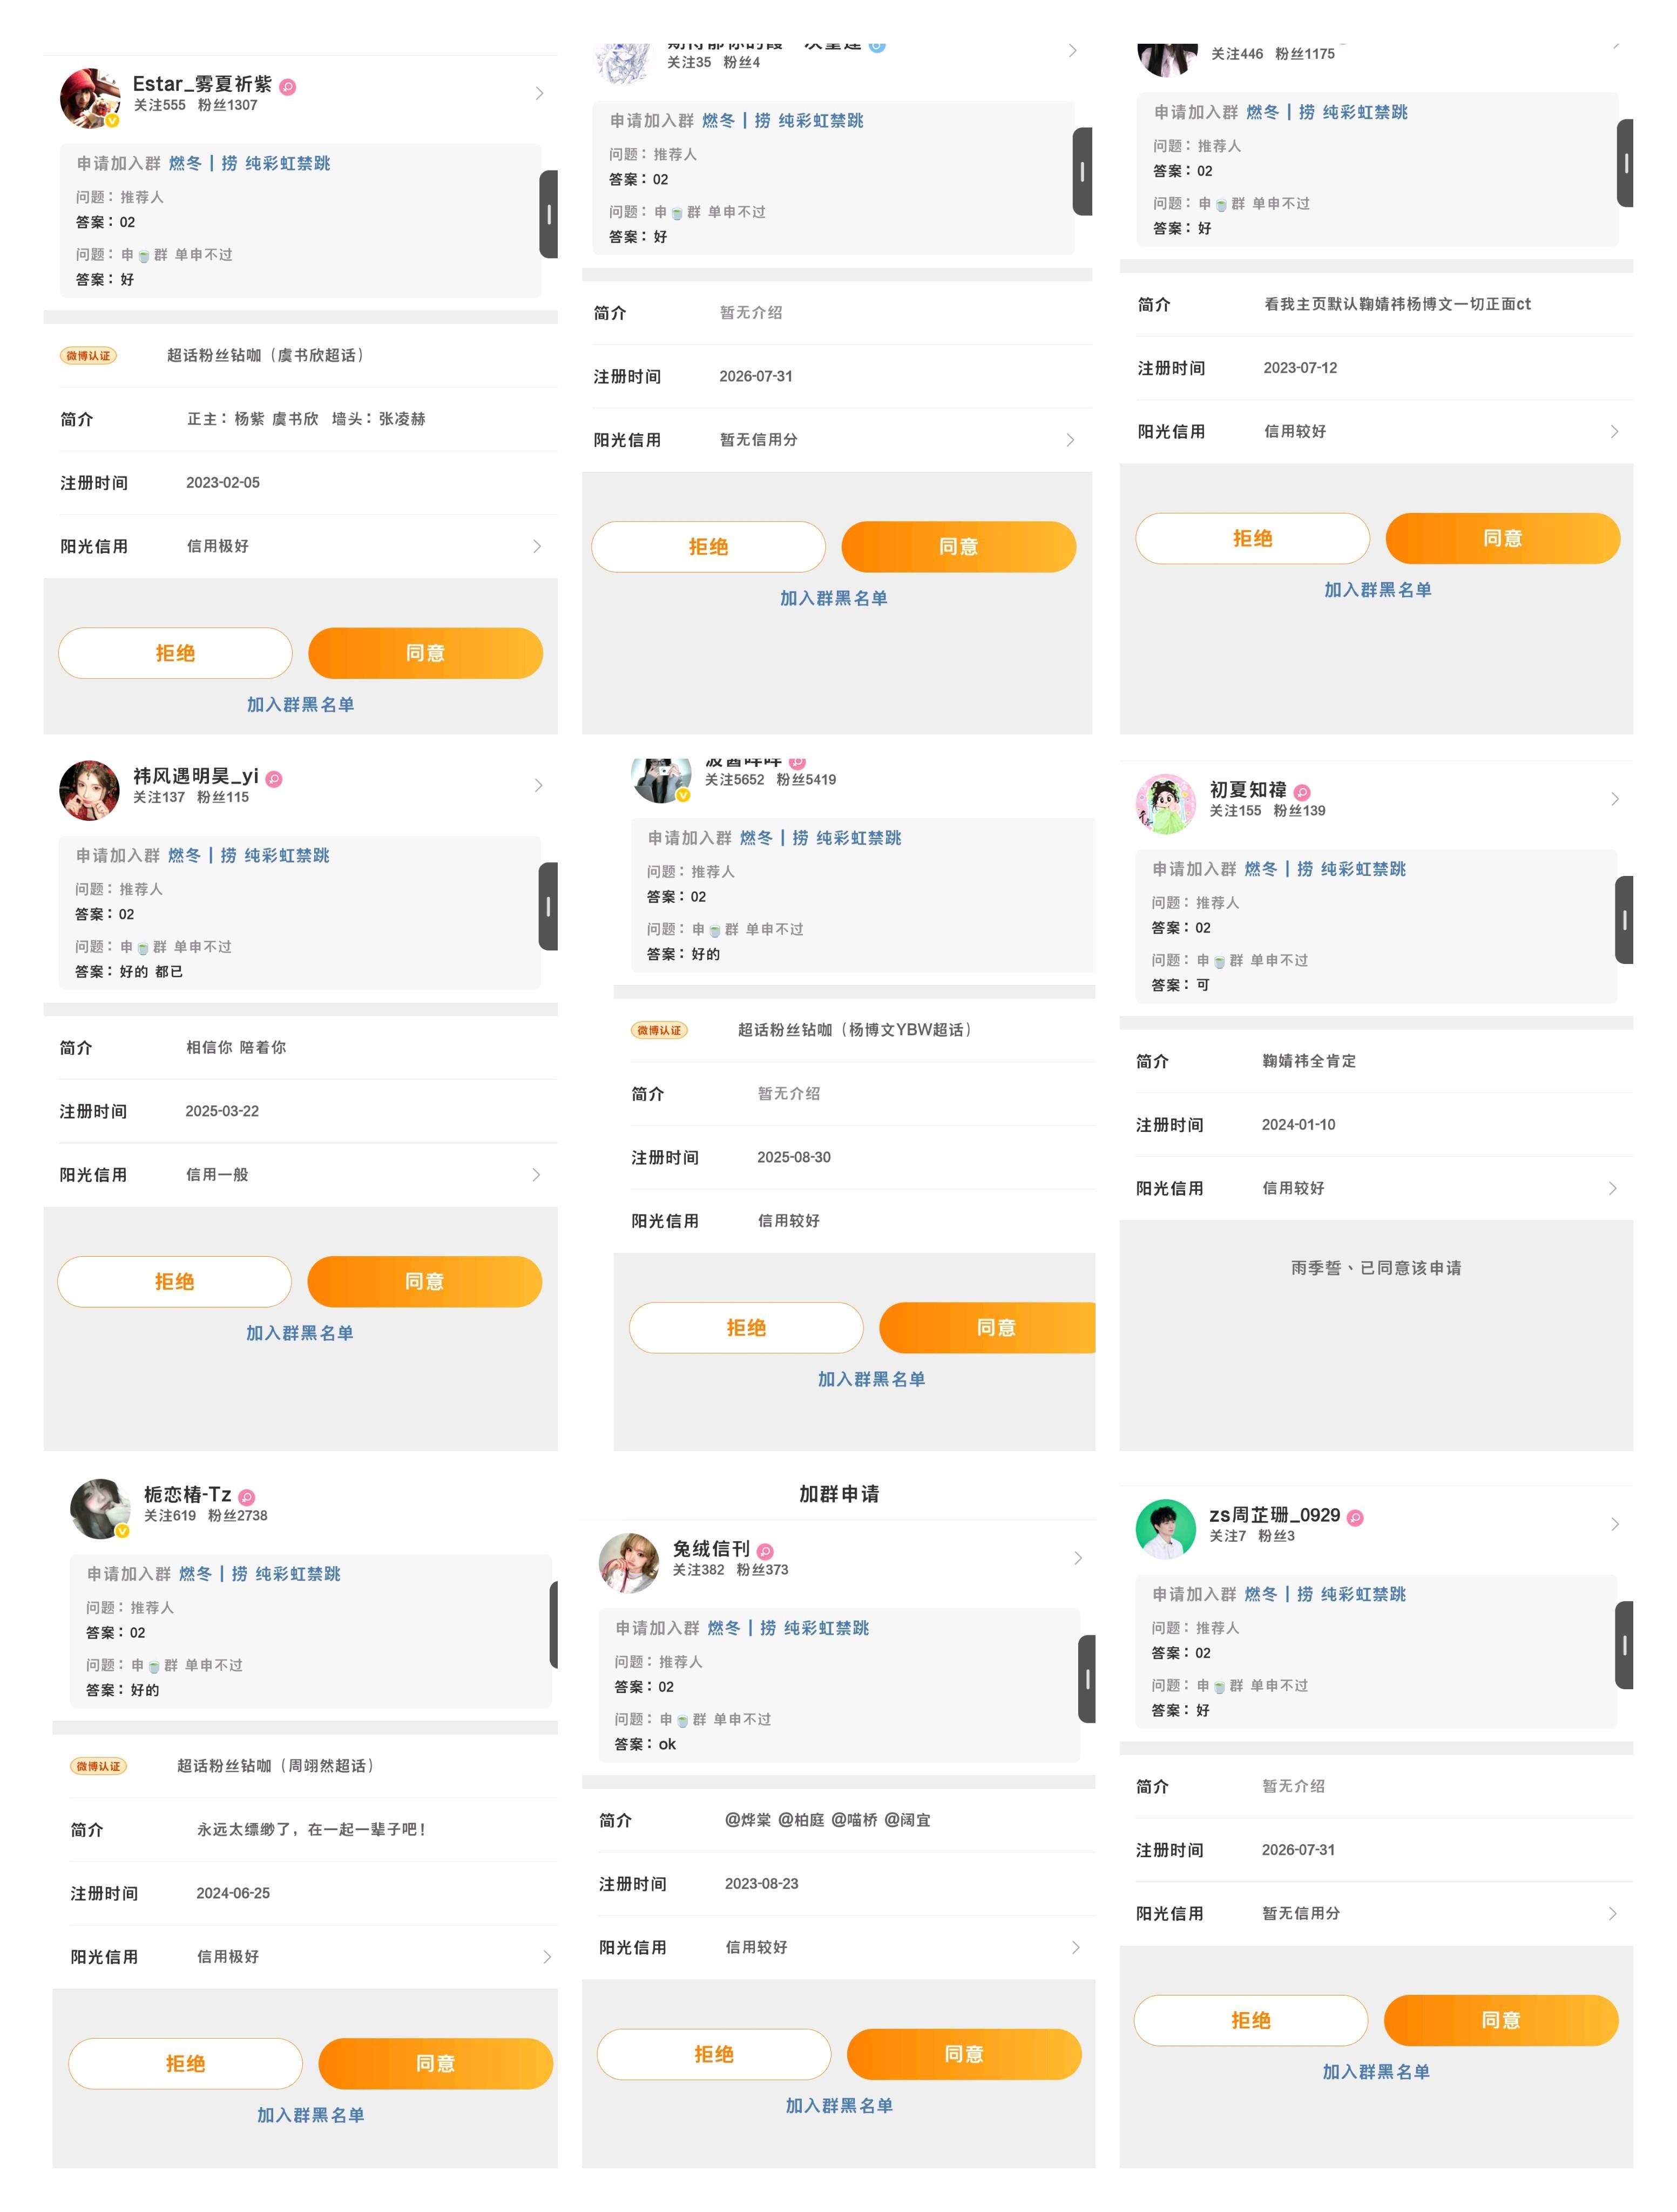This screenshot has width=1677, height=2212.
Task: Tap 拒绝 for 祎风遇明昊_yi request
Action: 175,1281
